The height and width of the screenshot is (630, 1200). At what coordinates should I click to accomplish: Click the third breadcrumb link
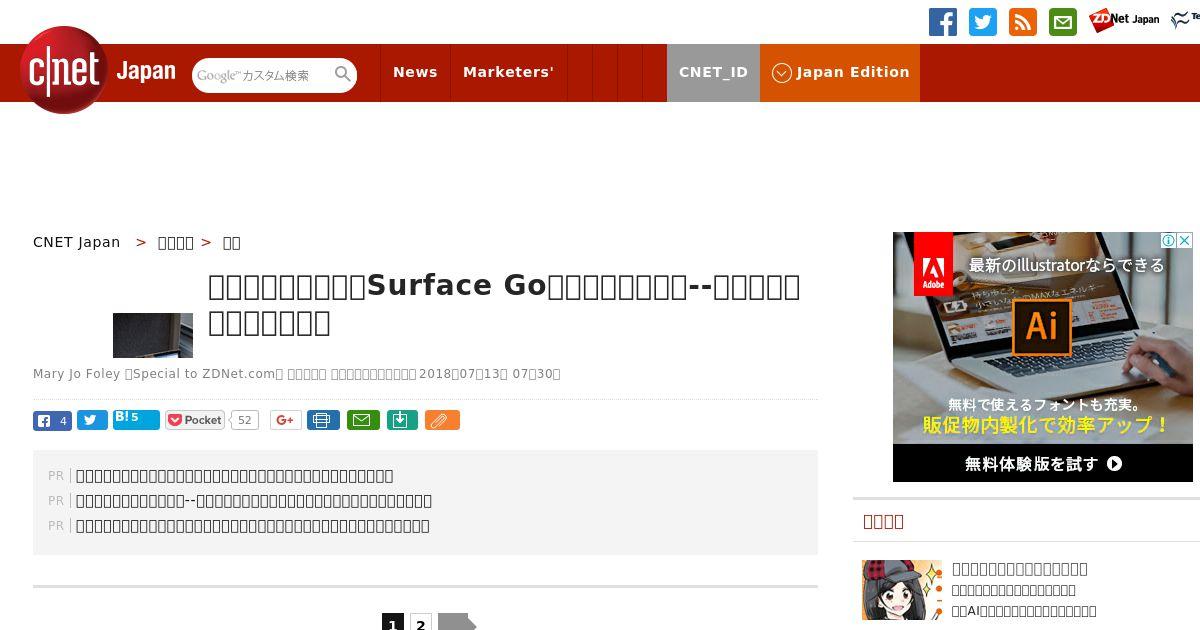[x=231, y=242]
